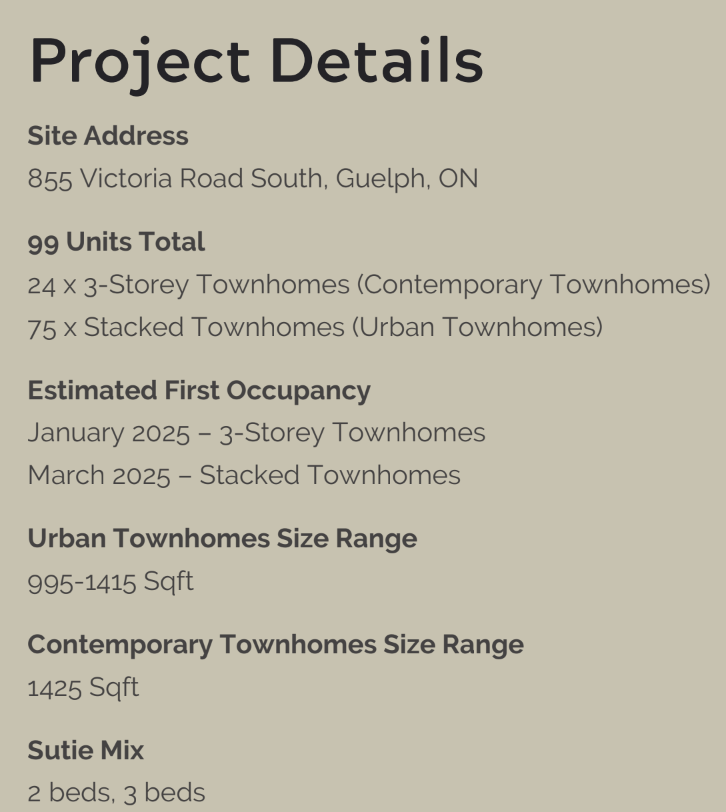Click the Project Details heading
Viewport: 726px width, 812px height.
point(256,60)
